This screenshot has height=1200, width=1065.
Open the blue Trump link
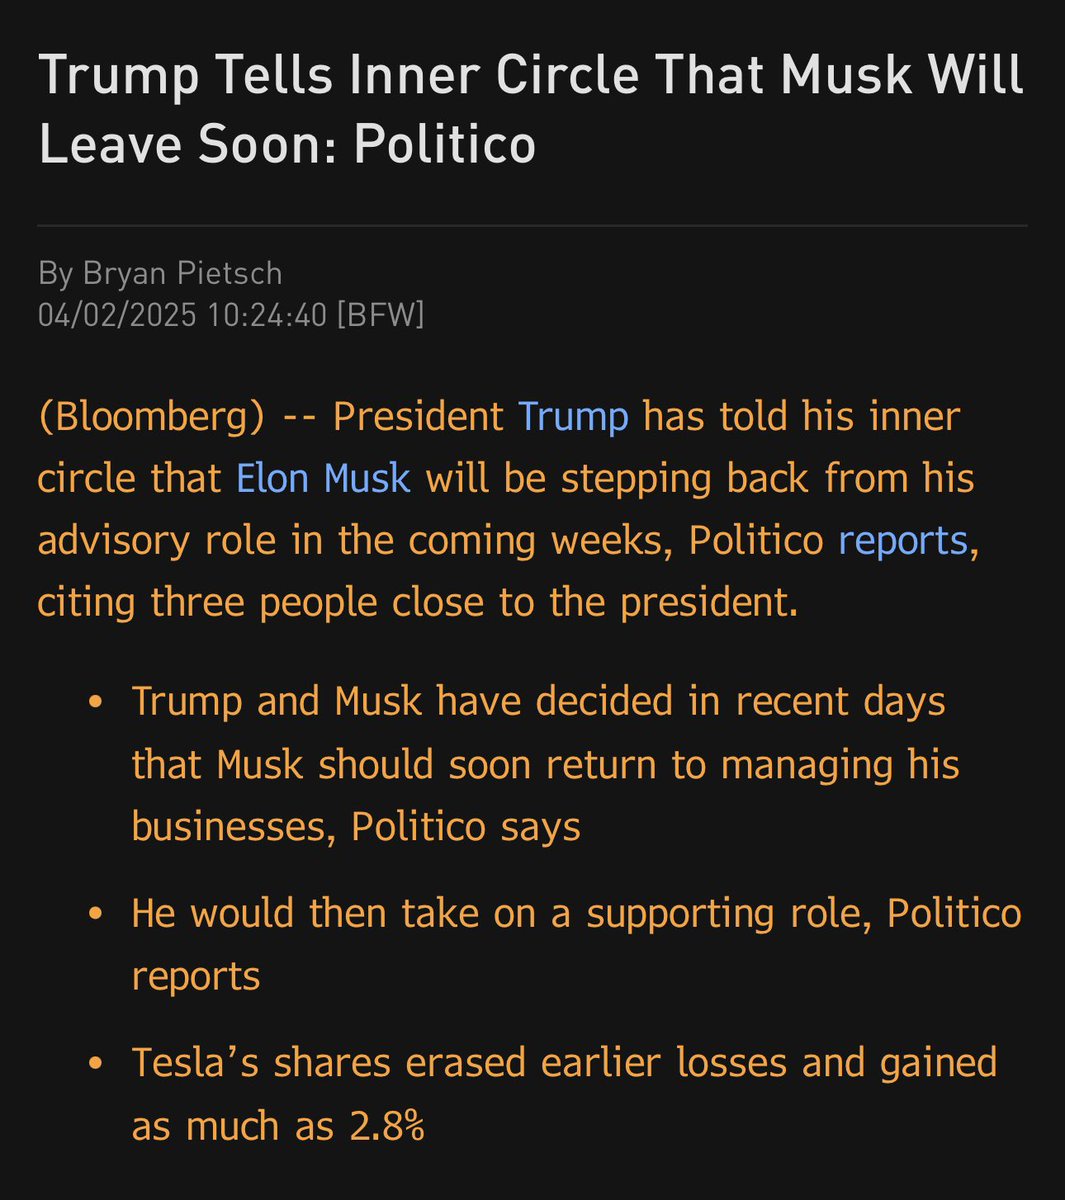point(572,416)
